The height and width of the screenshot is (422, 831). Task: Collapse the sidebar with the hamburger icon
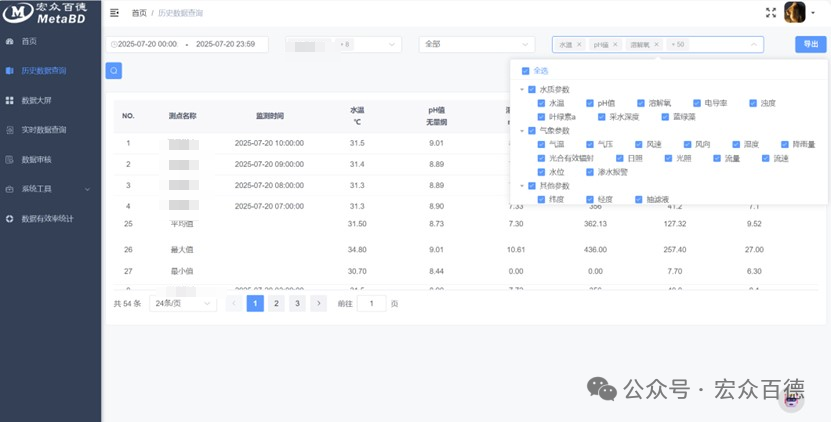tap(114, 13)
